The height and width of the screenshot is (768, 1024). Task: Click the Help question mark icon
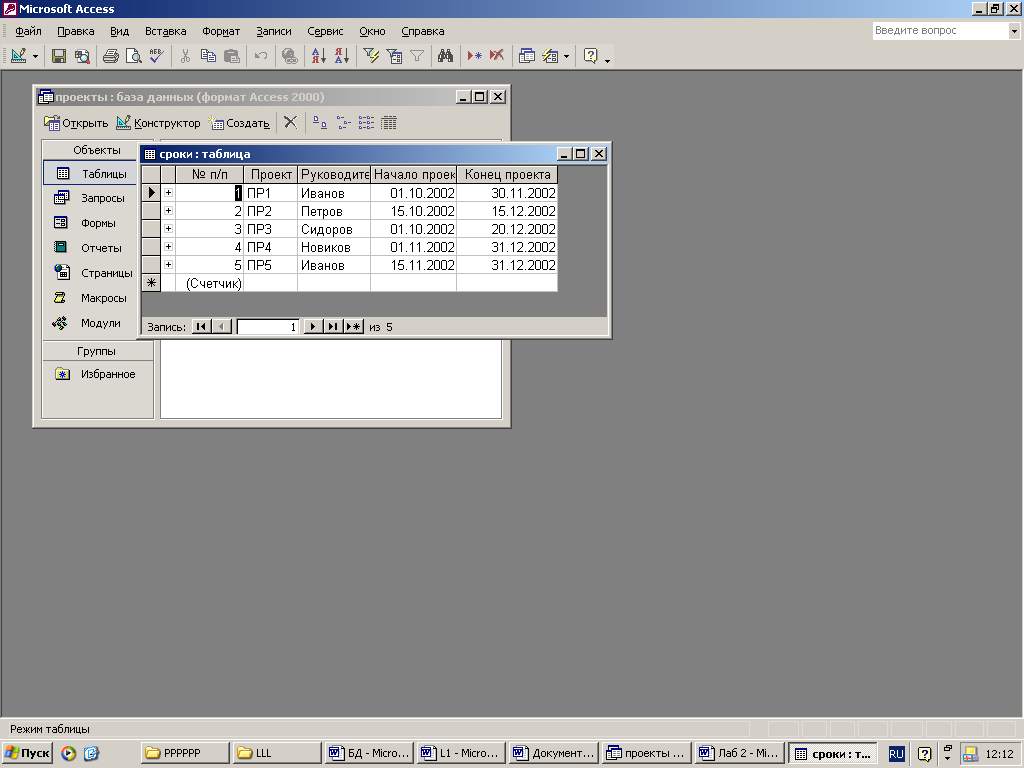pos(590,56)
